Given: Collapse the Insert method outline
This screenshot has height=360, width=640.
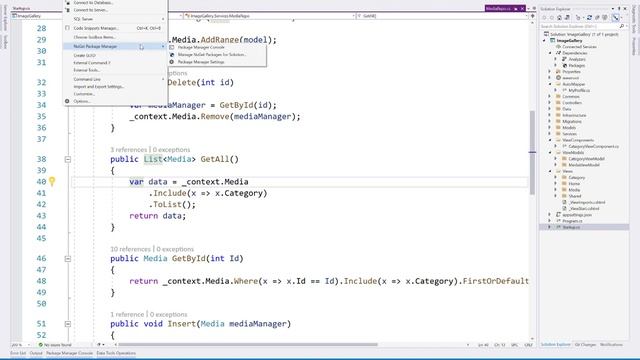Looking at the screenshot, I should point(68,324).
